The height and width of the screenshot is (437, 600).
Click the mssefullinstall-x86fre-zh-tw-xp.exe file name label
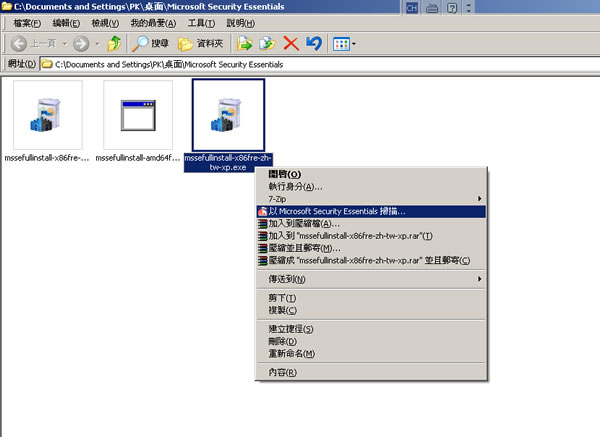pyautogui.click(x=228, y=163)
